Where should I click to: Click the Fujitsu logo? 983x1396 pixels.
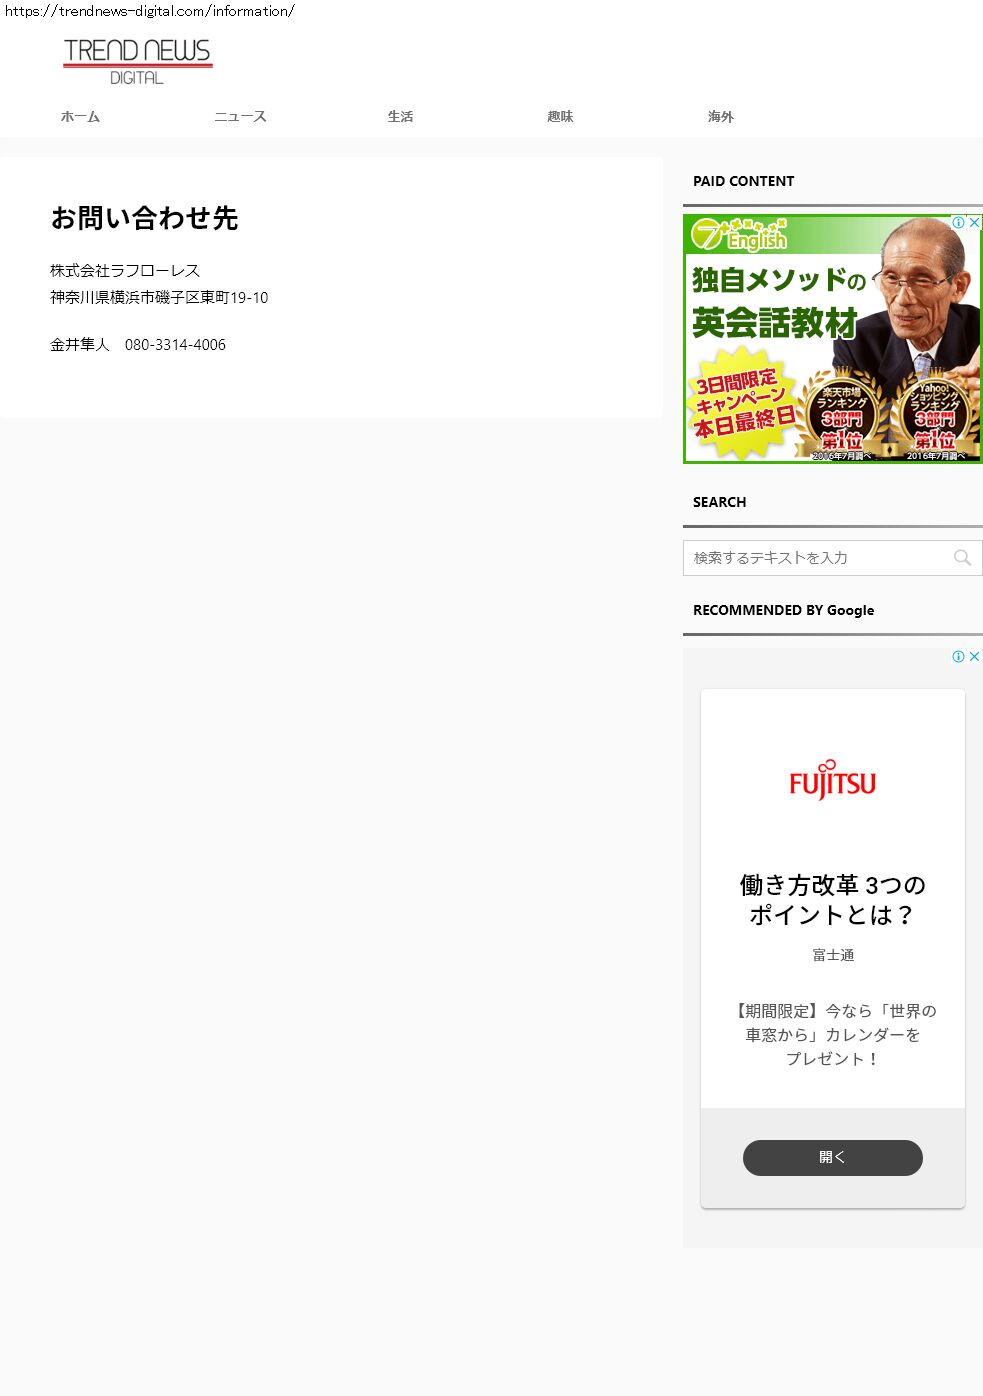pyautogui.click(x=832, y=780)
